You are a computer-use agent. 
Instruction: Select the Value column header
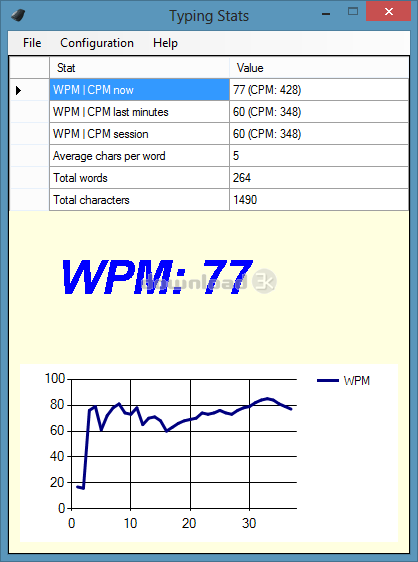coord(319,68)
